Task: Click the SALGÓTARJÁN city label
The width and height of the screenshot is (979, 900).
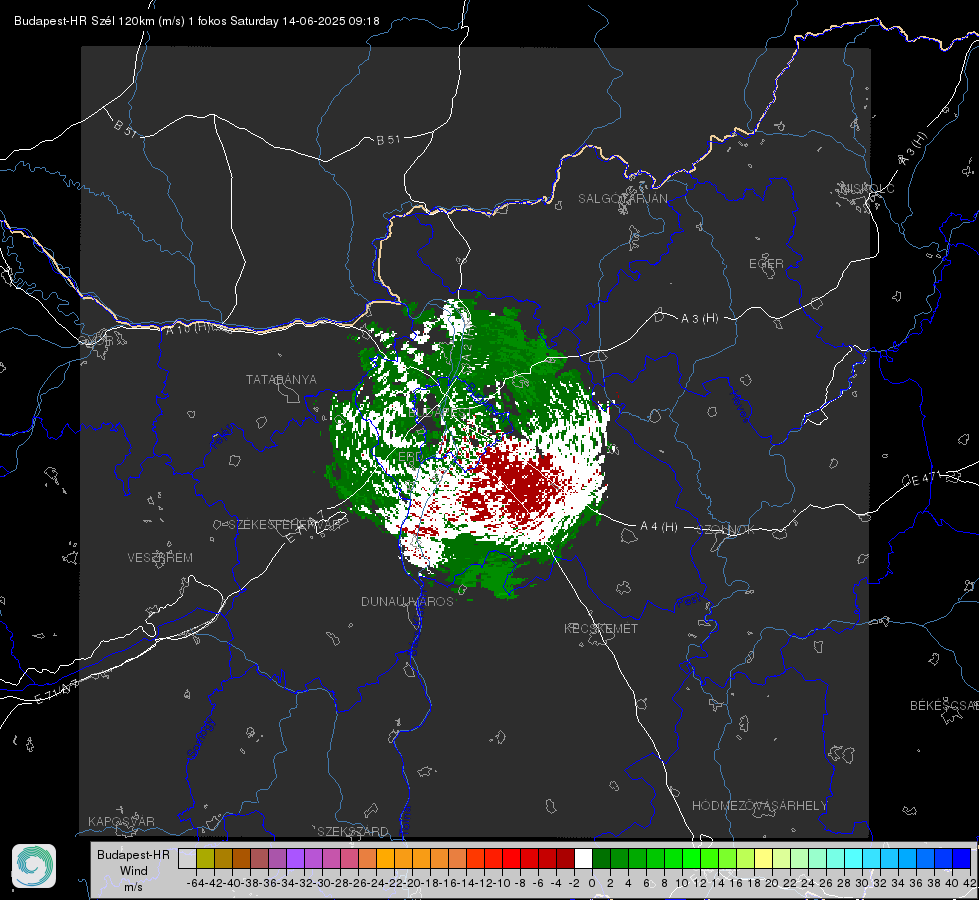Action: point(622,199)
